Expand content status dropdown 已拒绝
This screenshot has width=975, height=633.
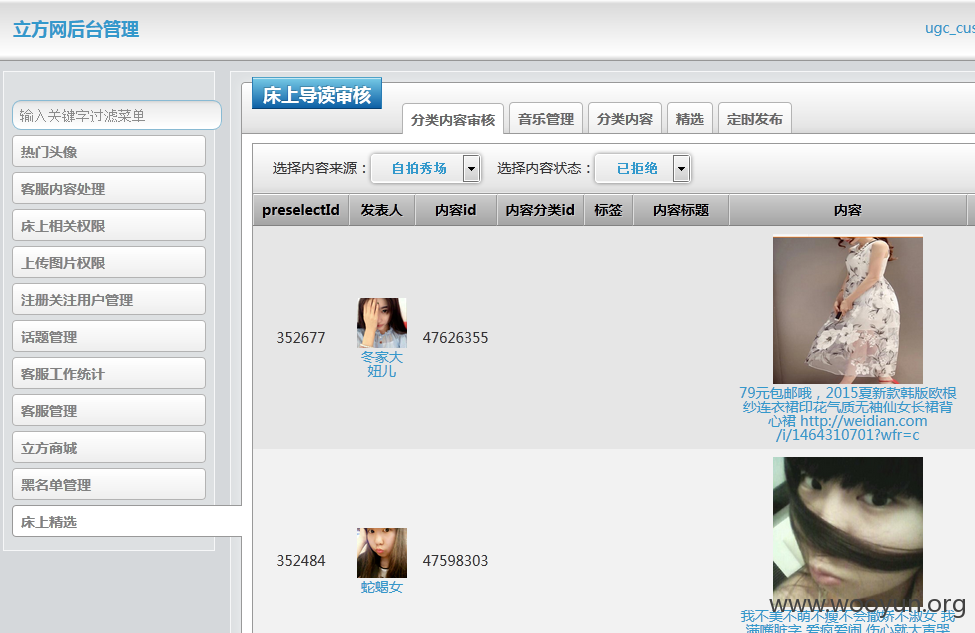pos(643,169)
